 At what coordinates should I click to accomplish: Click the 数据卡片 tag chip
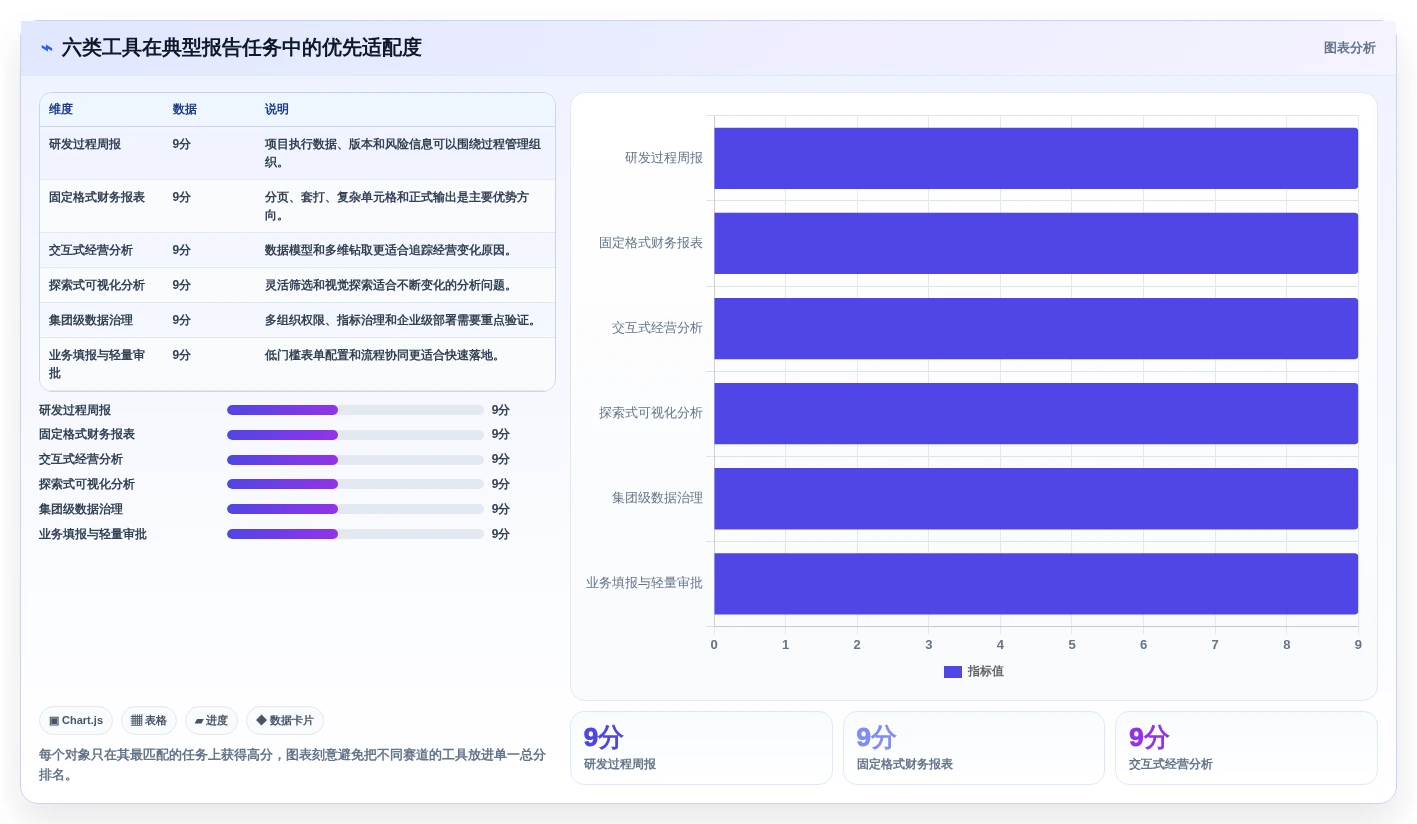(285, 720)
